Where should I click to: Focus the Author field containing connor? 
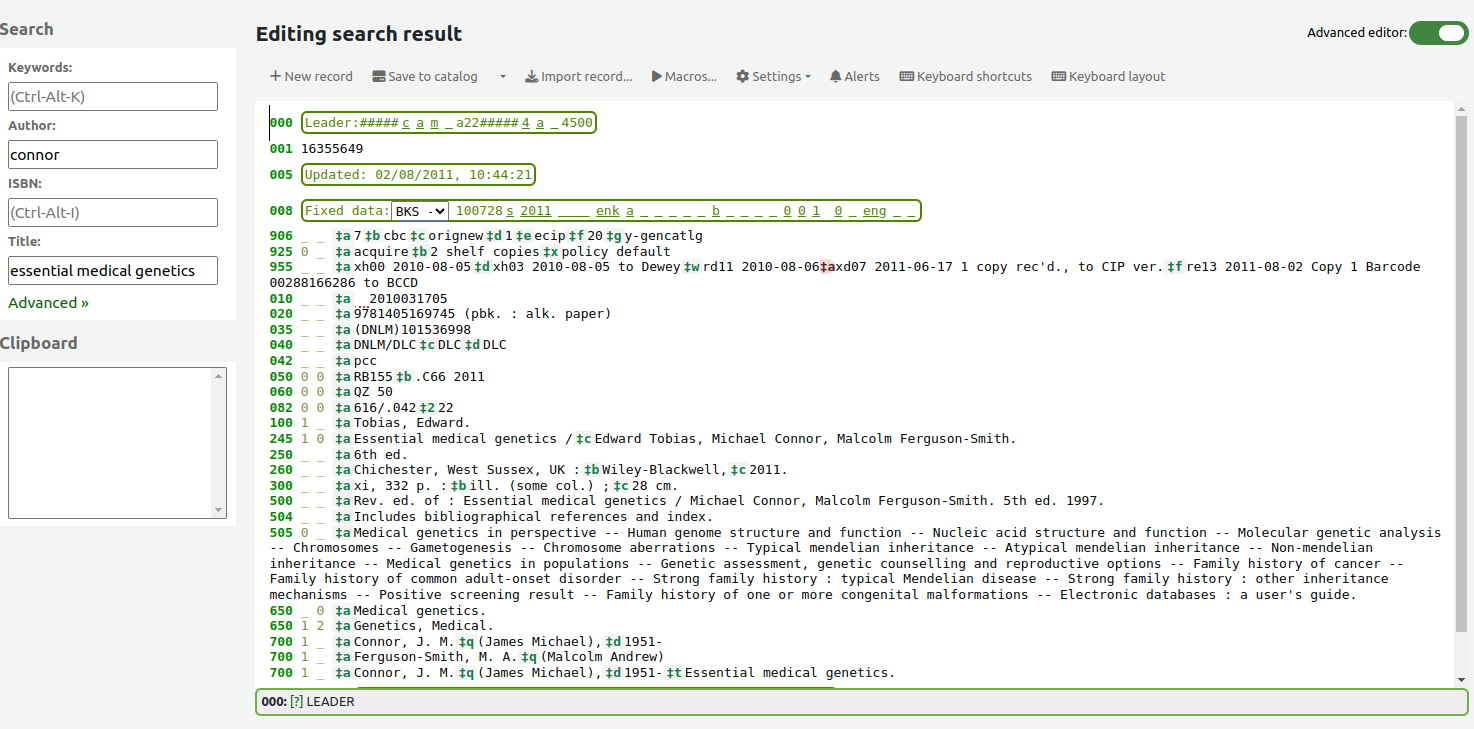pyautogui.click(x=112, y=154)
